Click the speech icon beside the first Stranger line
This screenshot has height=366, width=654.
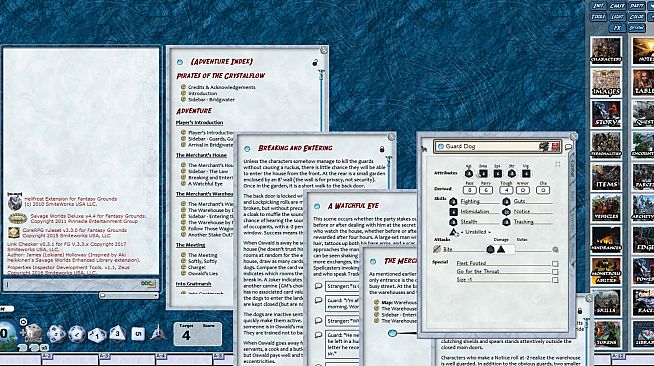[x=318, y=286]
